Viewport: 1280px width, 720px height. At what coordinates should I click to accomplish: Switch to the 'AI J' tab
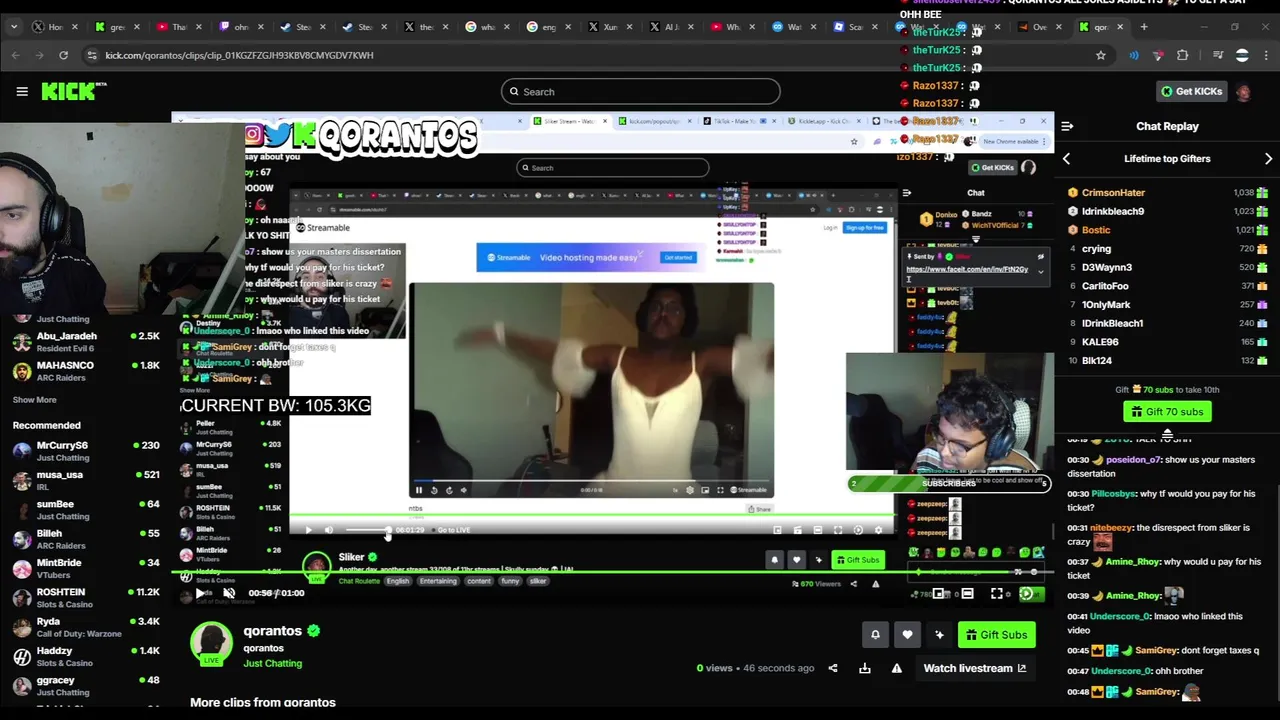coord(671,27)
